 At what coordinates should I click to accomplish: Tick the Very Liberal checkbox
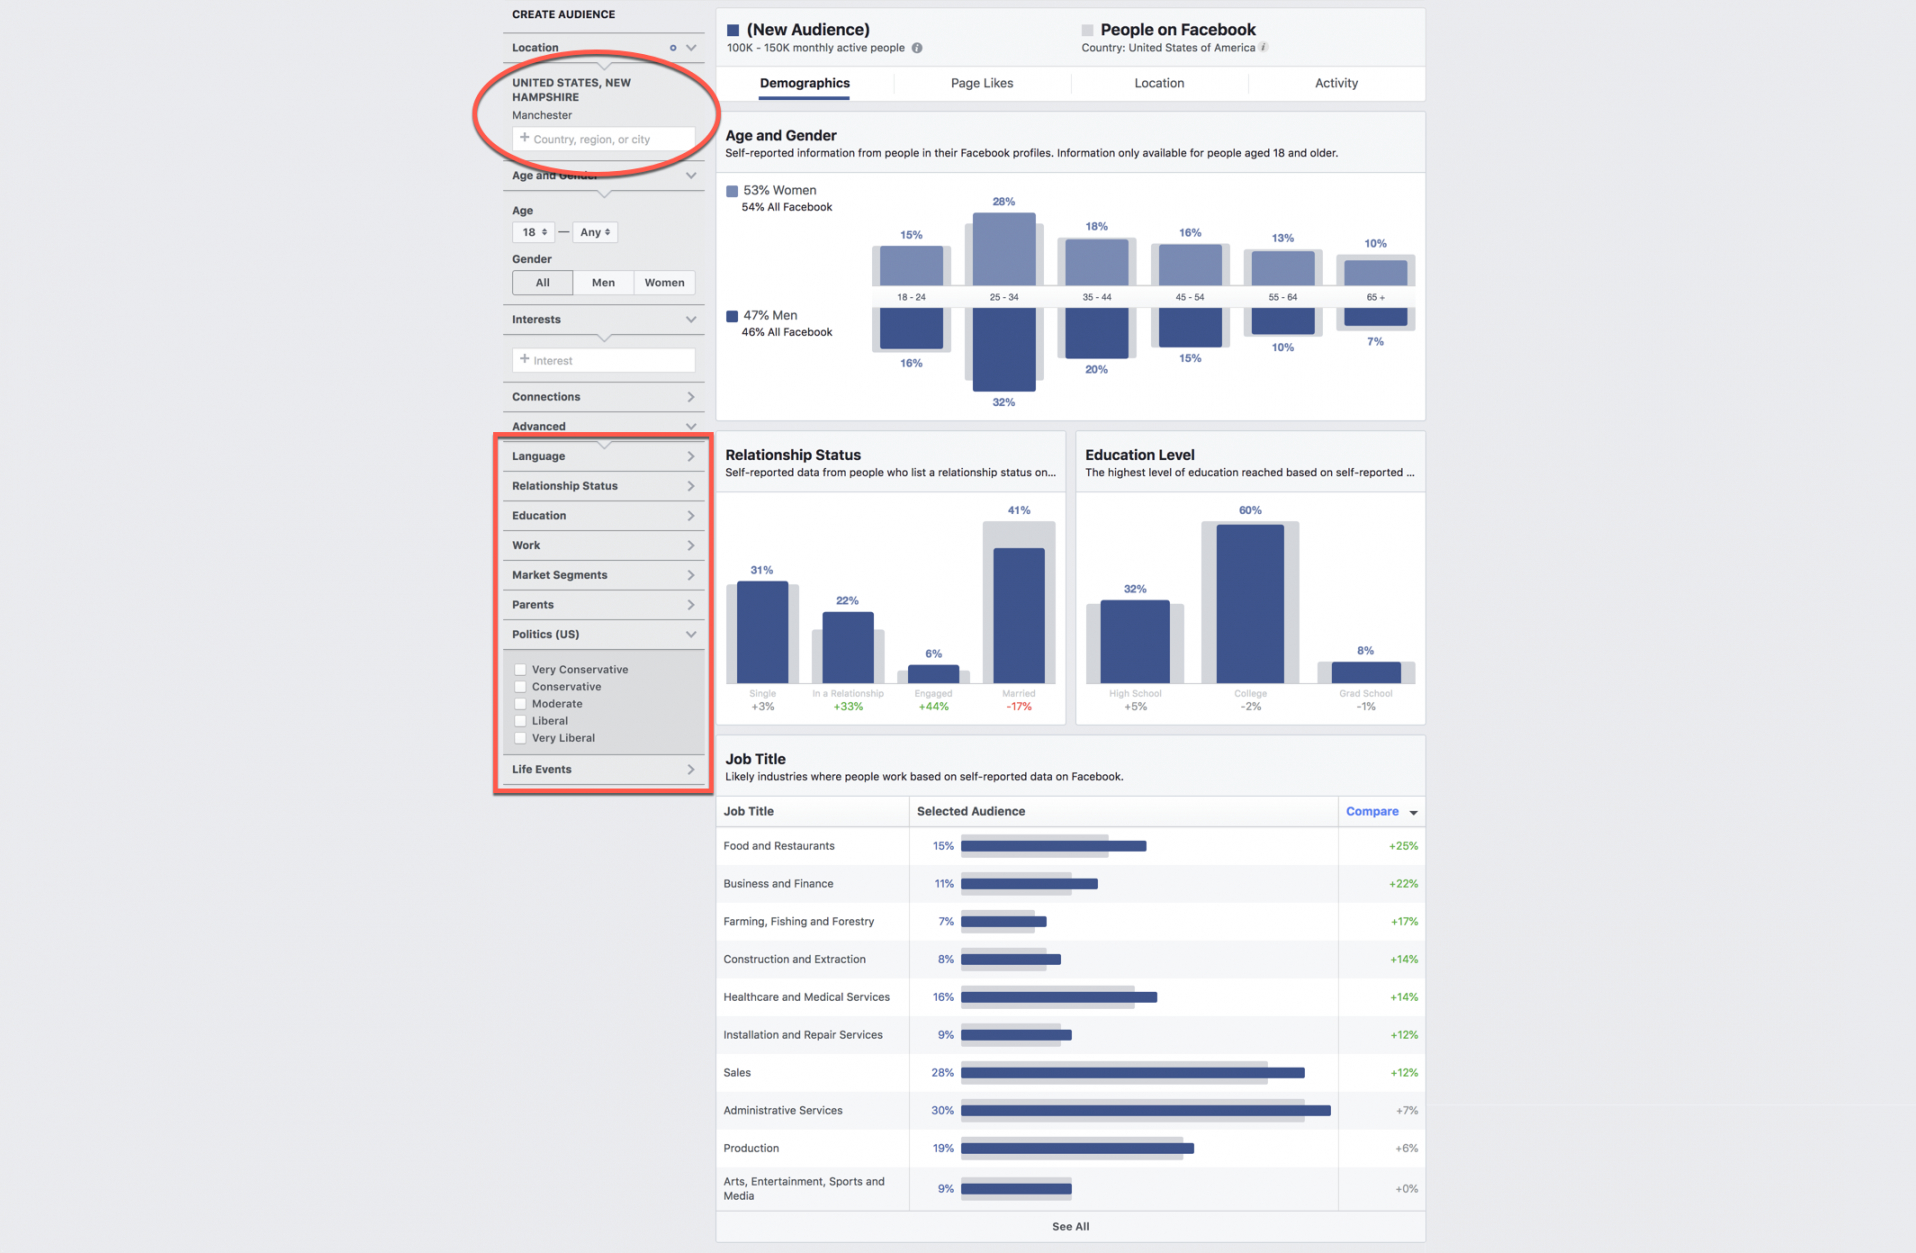tap(520, 738)
